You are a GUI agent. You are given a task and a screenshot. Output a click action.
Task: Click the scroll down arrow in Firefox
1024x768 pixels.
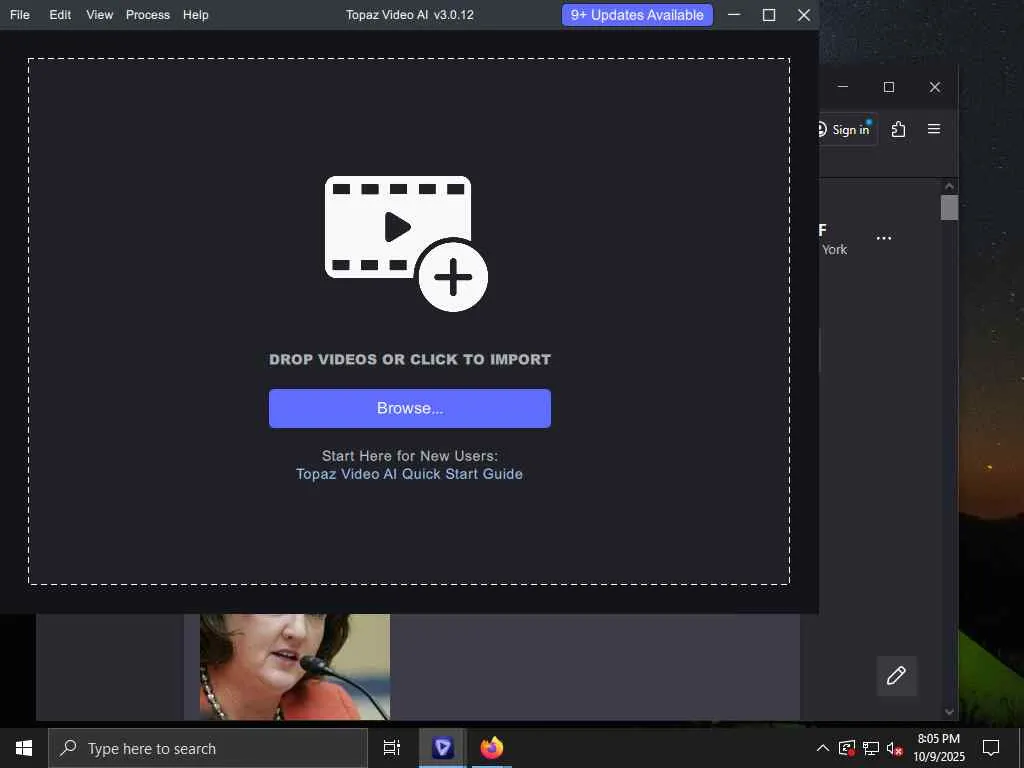pyautogui.click(x=949, y=712)
